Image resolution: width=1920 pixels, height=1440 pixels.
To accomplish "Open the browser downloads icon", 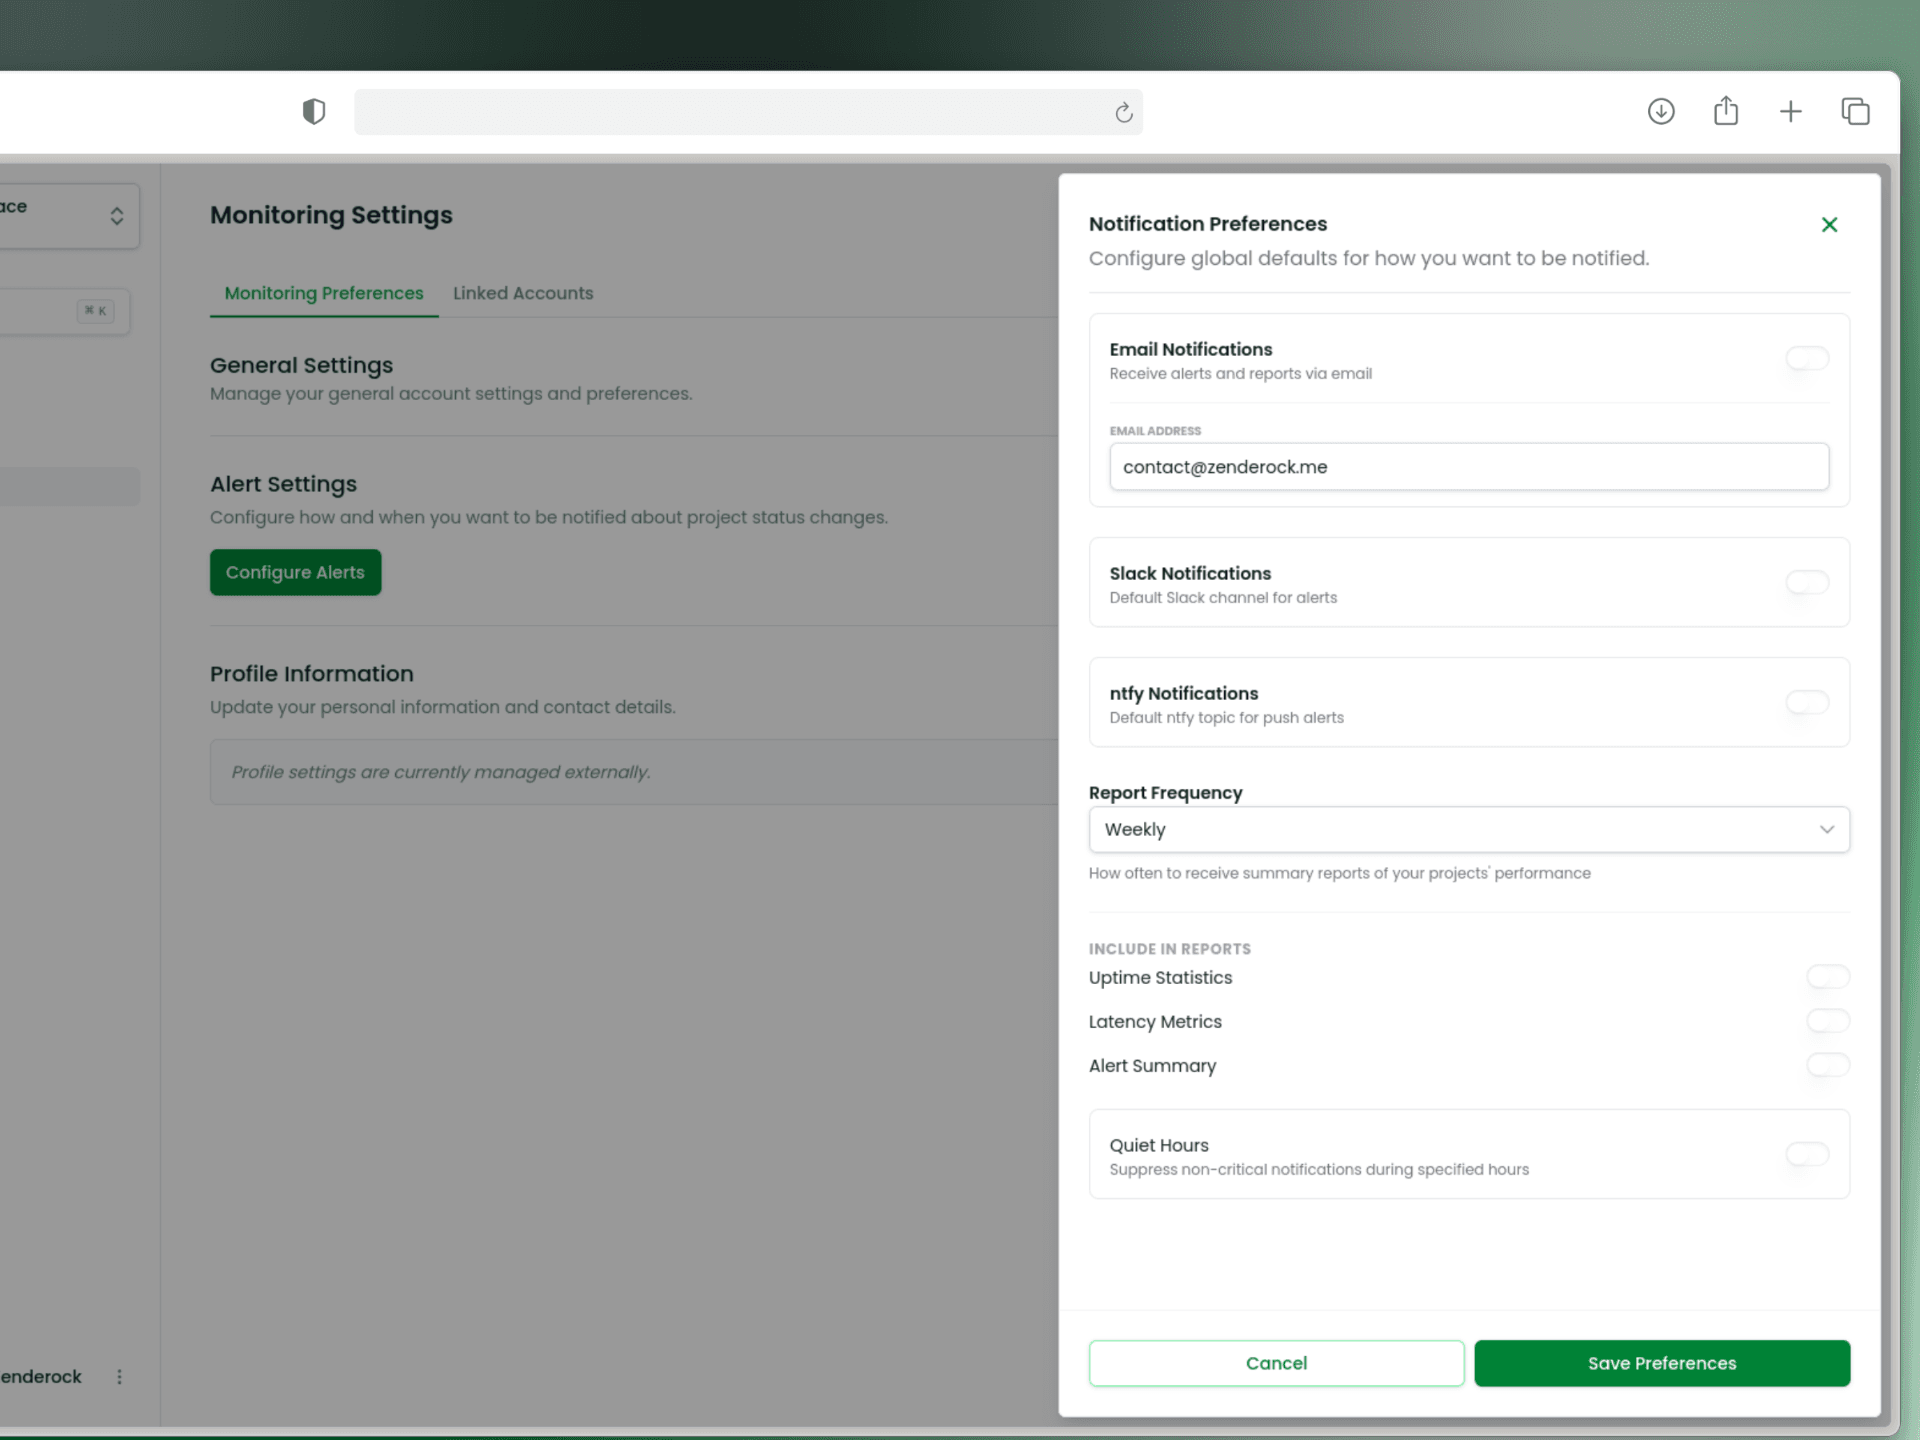I will pyautogui.click(x=1661, y=111).
